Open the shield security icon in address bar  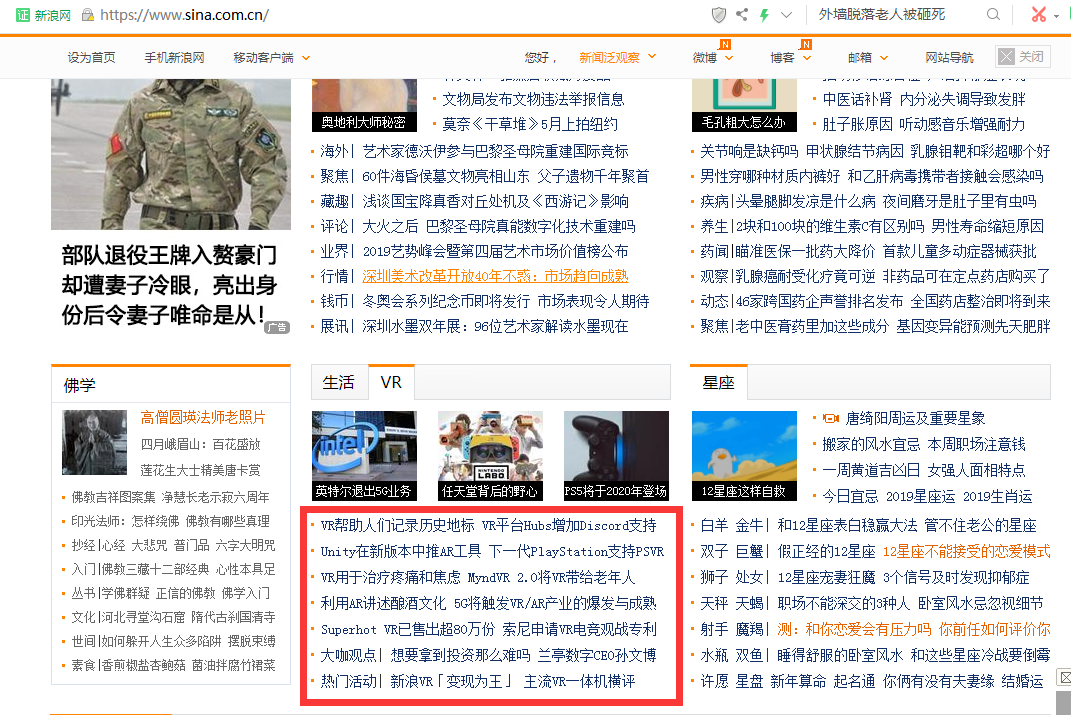point(719,14)
